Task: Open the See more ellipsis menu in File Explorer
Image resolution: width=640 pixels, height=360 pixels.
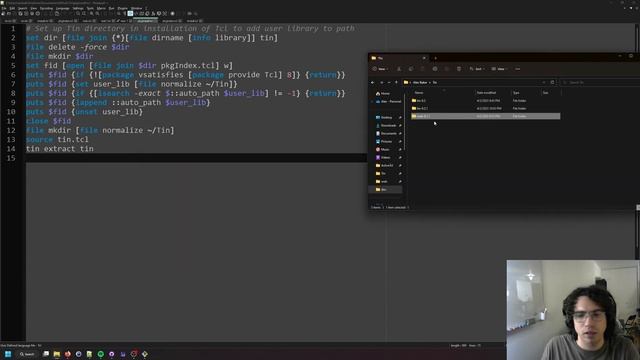Action: pyautogui.click(x=518, y=69)
